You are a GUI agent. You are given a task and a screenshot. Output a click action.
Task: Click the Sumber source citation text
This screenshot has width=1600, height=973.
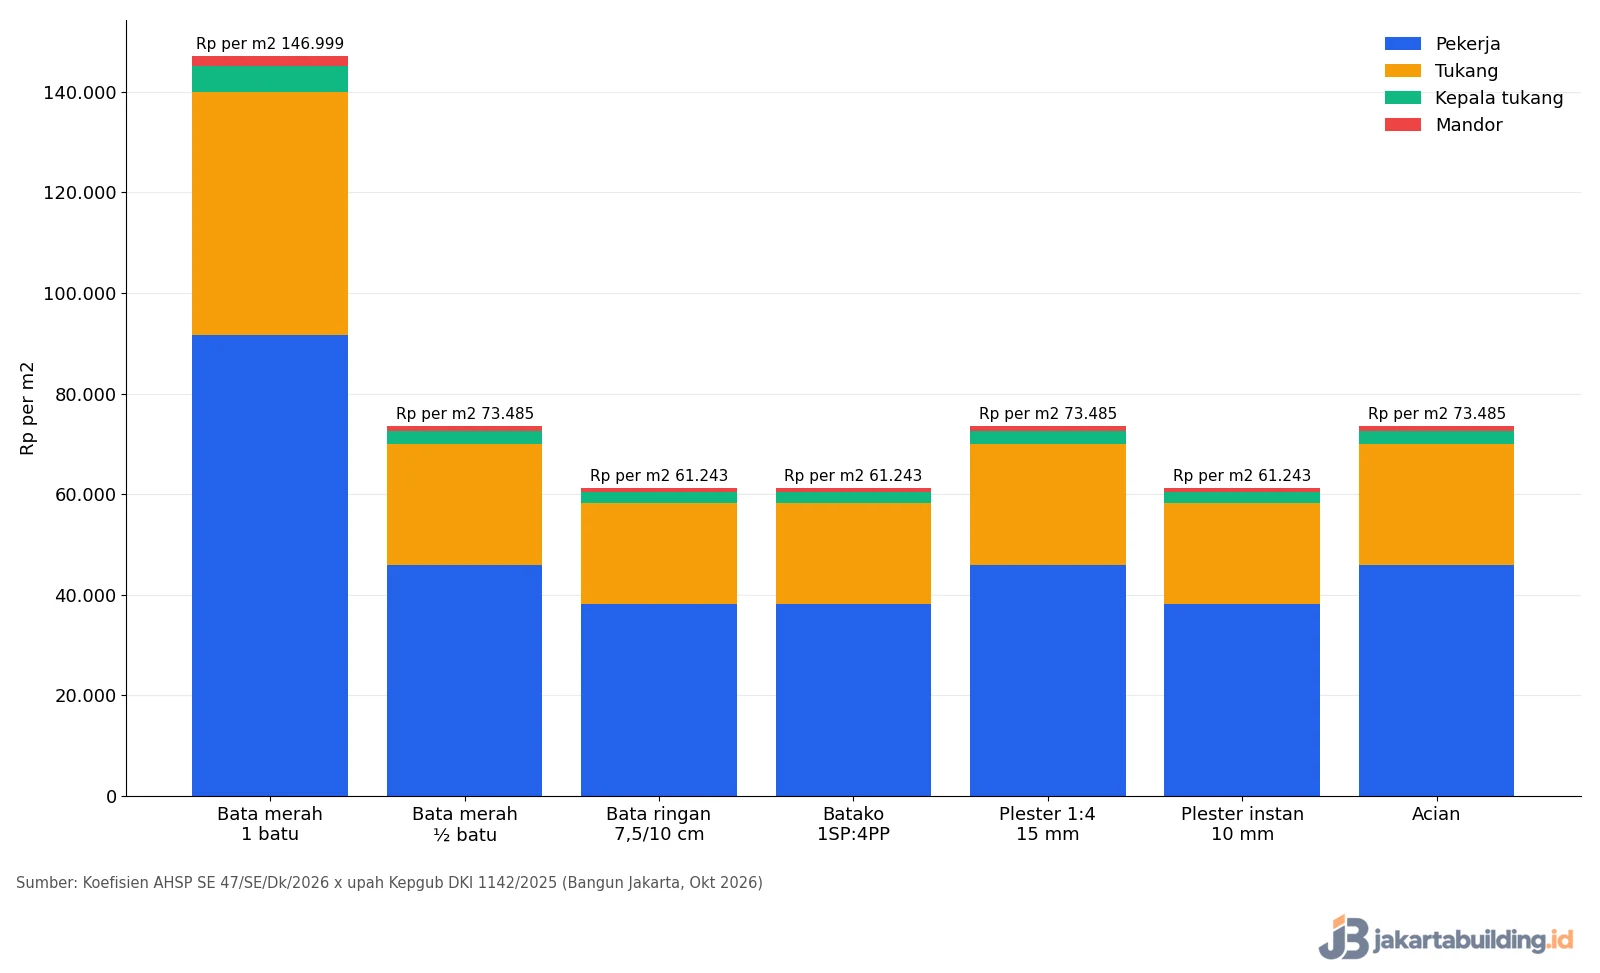click(389, 883)
